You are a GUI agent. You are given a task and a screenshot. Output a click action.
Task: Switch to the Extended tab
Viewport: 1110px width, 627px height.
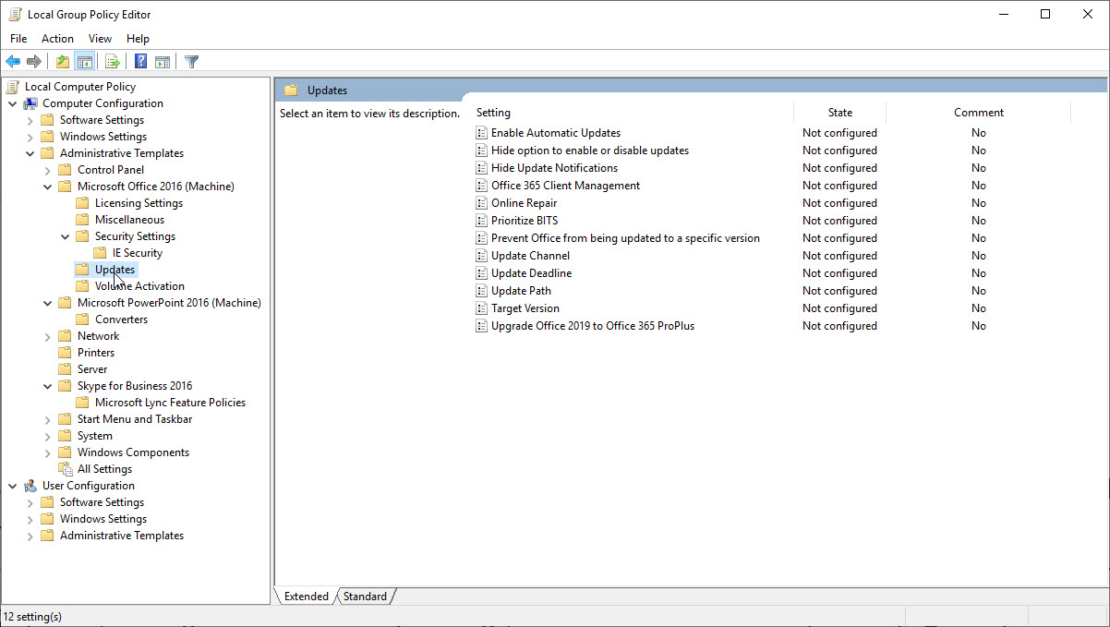[305, 596]
